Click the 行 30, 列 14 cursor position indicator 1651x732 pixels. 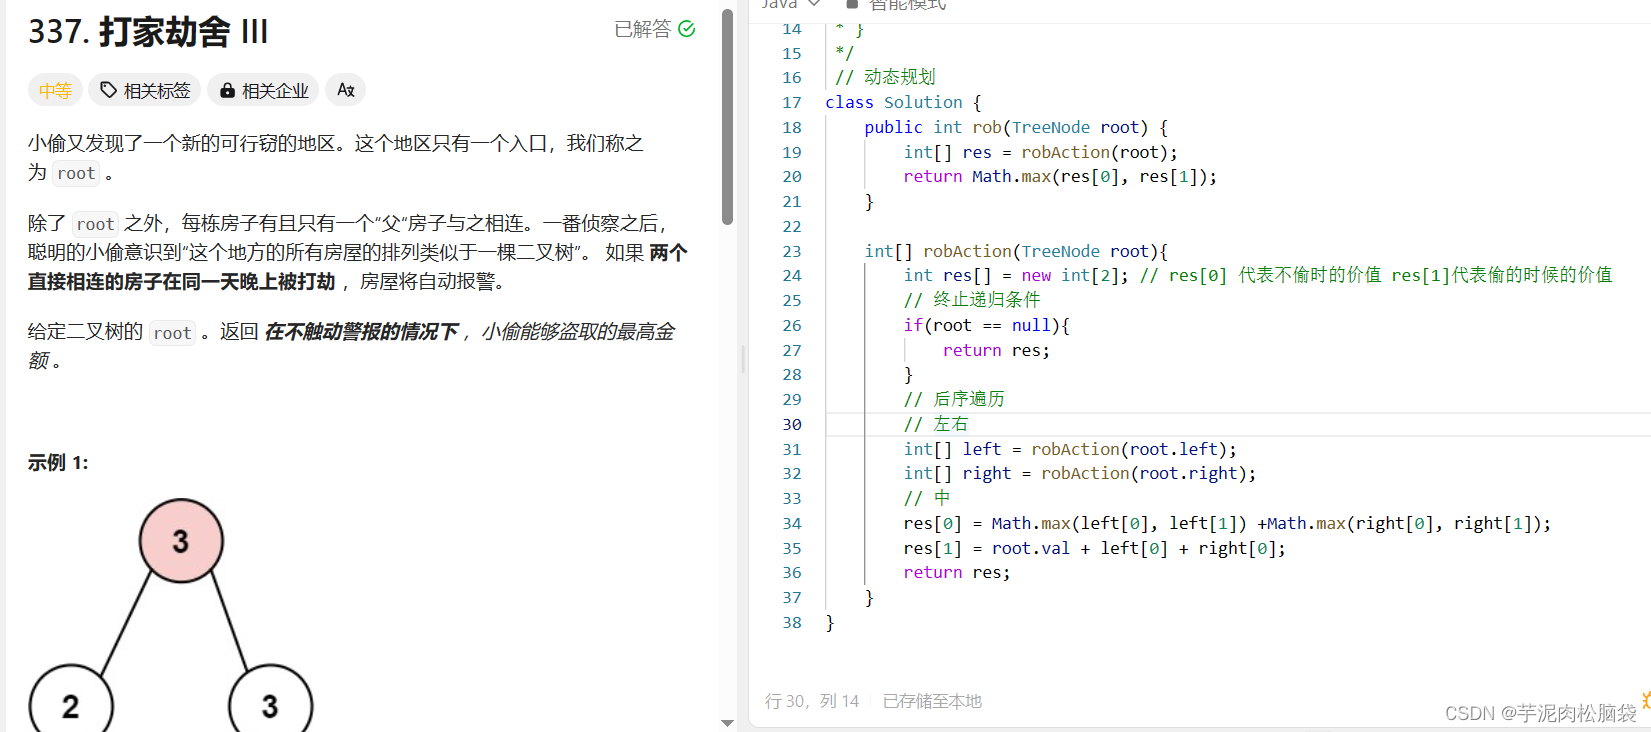tap(812, 701)
